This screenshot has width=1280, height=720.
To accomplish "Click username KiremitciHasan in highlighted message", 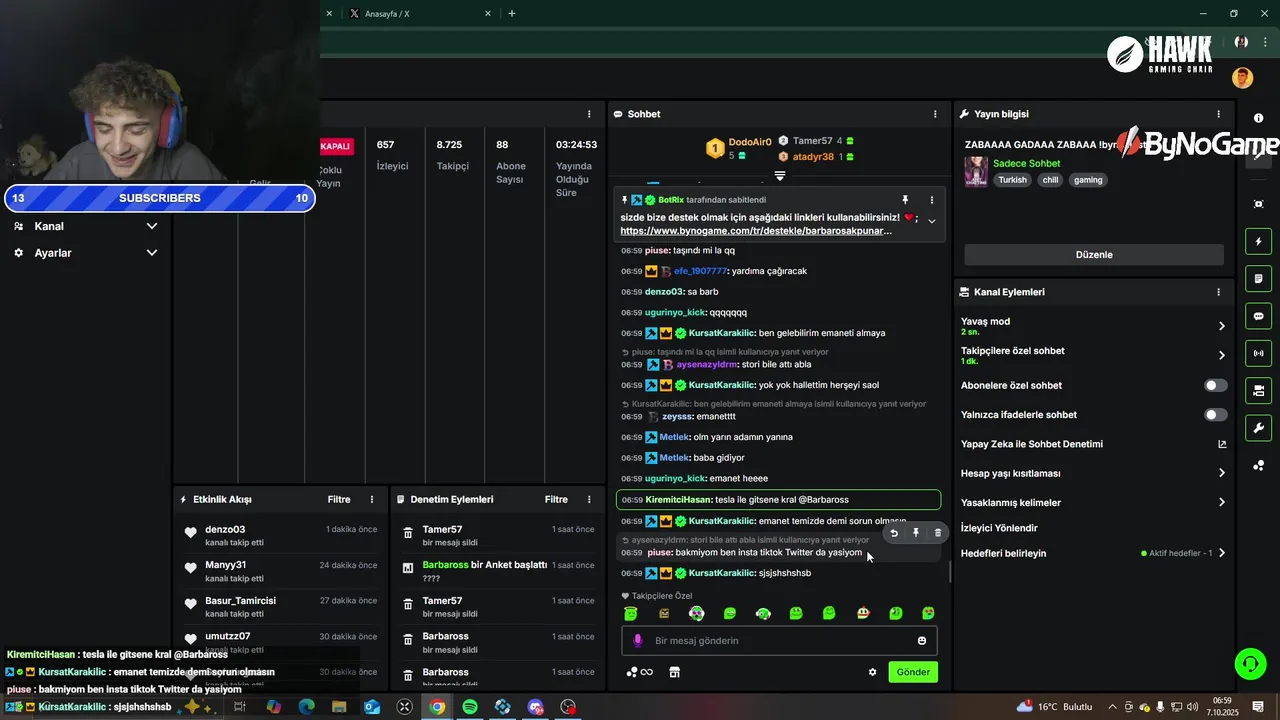I will (679, 499).
